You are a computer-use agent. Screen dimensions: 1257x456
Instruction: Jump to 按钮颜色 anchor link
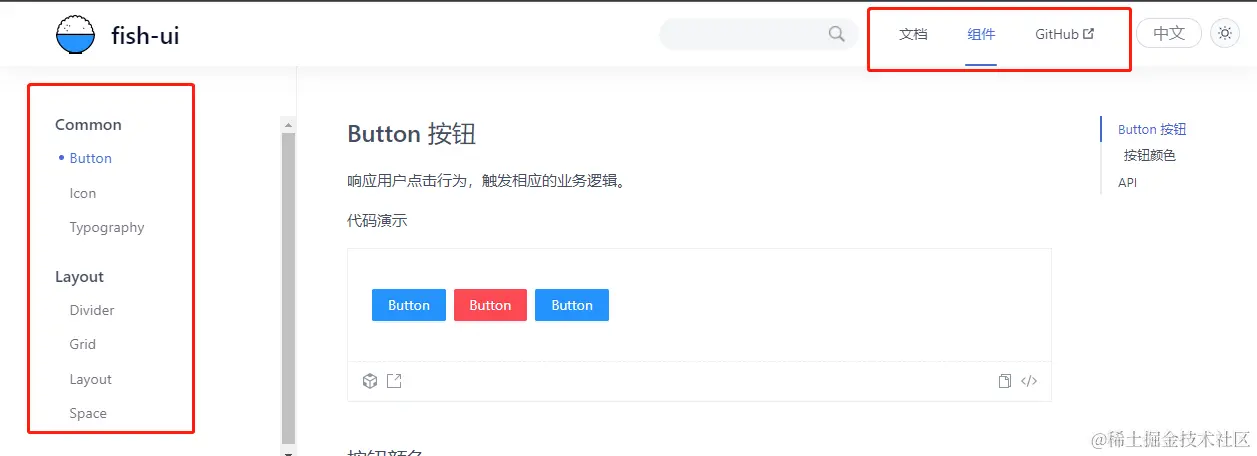click(1150, 155)
